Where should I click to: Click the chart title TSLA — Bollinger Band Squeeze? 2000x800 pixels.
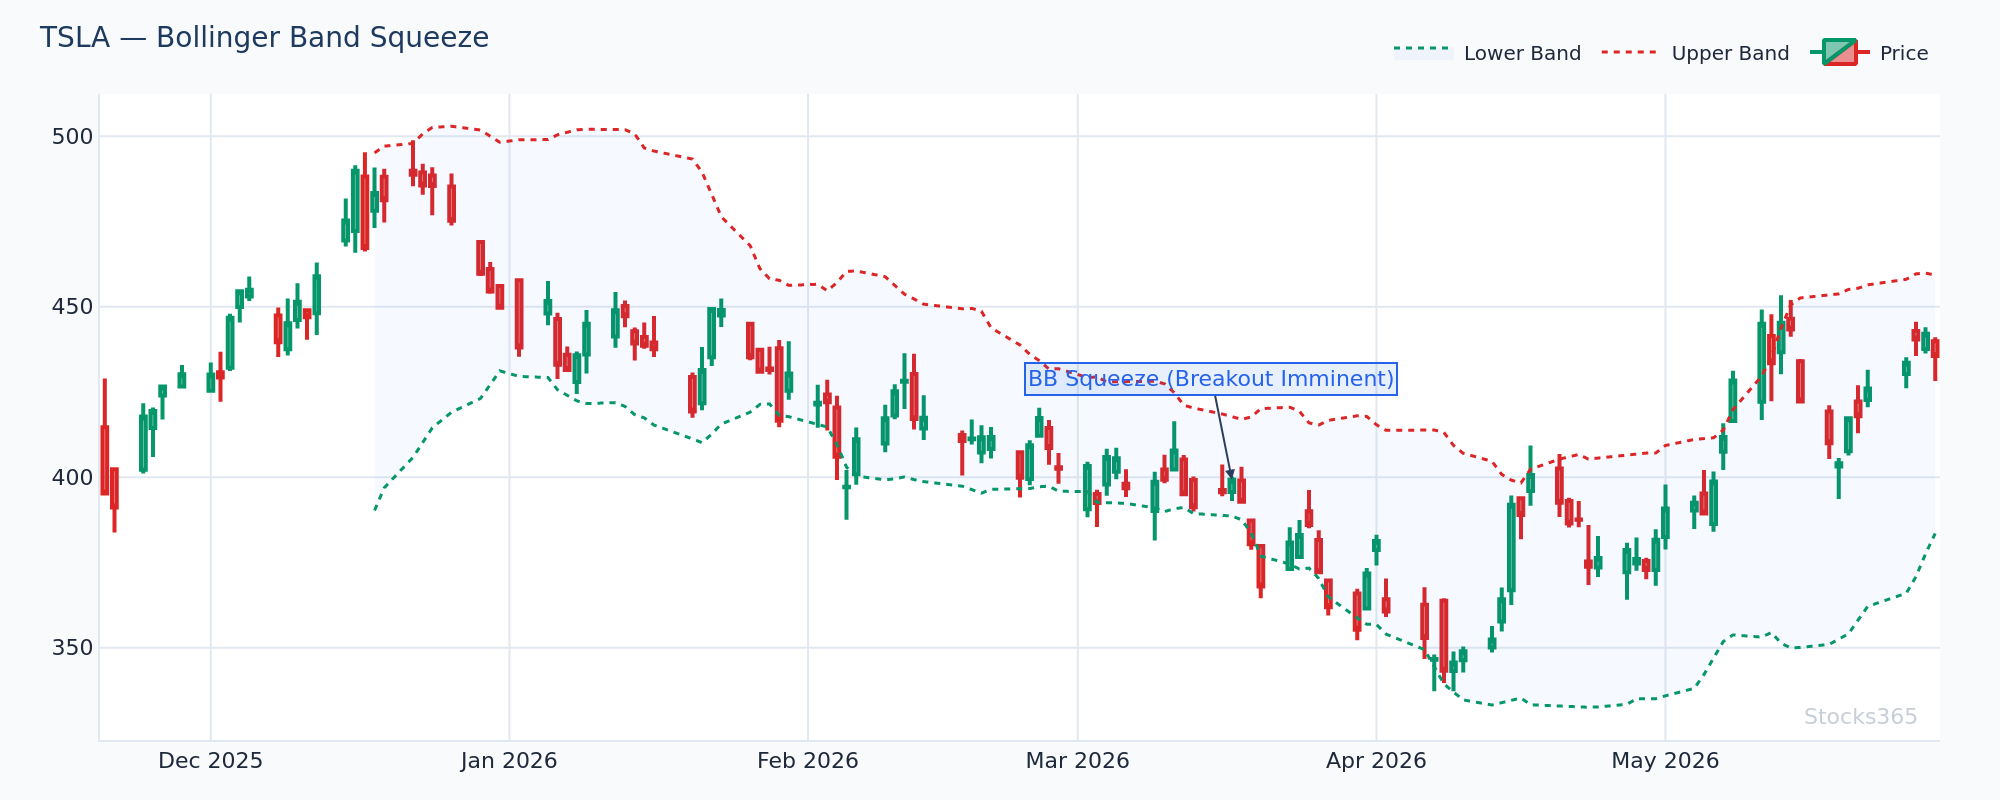264,38
